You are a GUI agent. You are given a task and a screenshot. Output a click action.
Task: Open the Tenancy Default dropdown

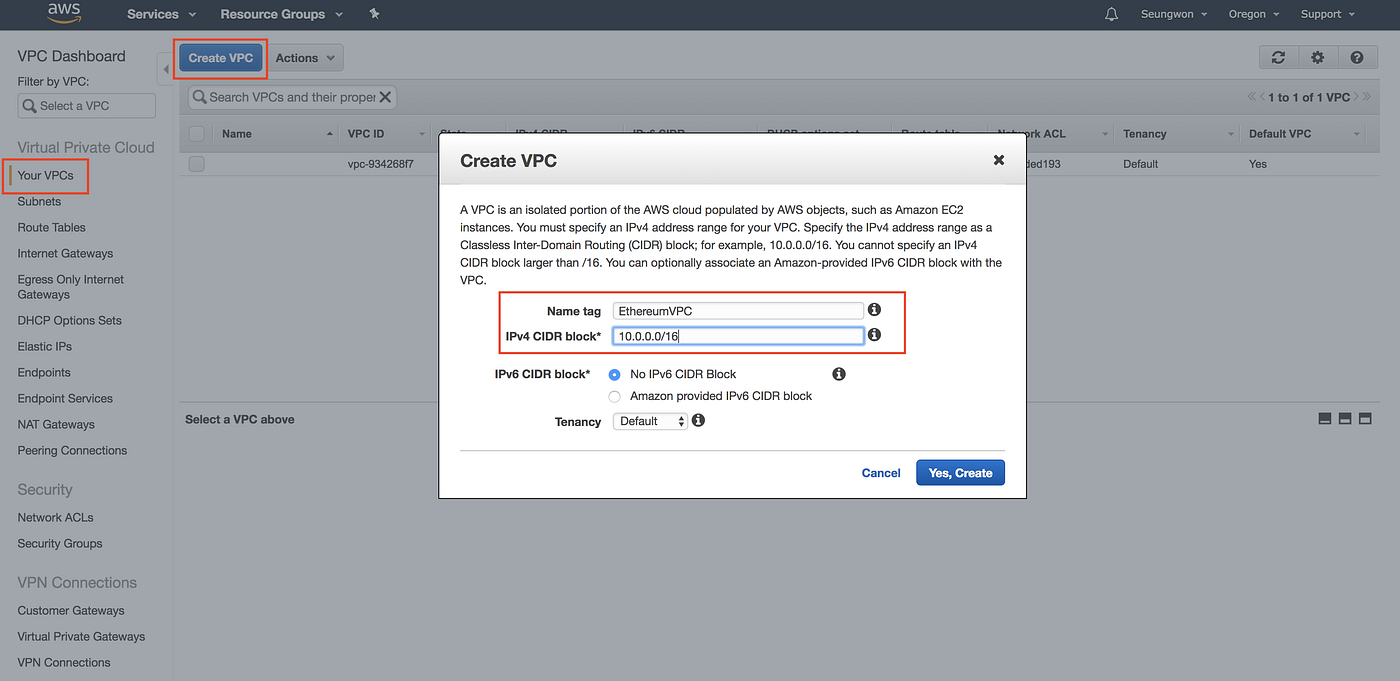[650, 421]
